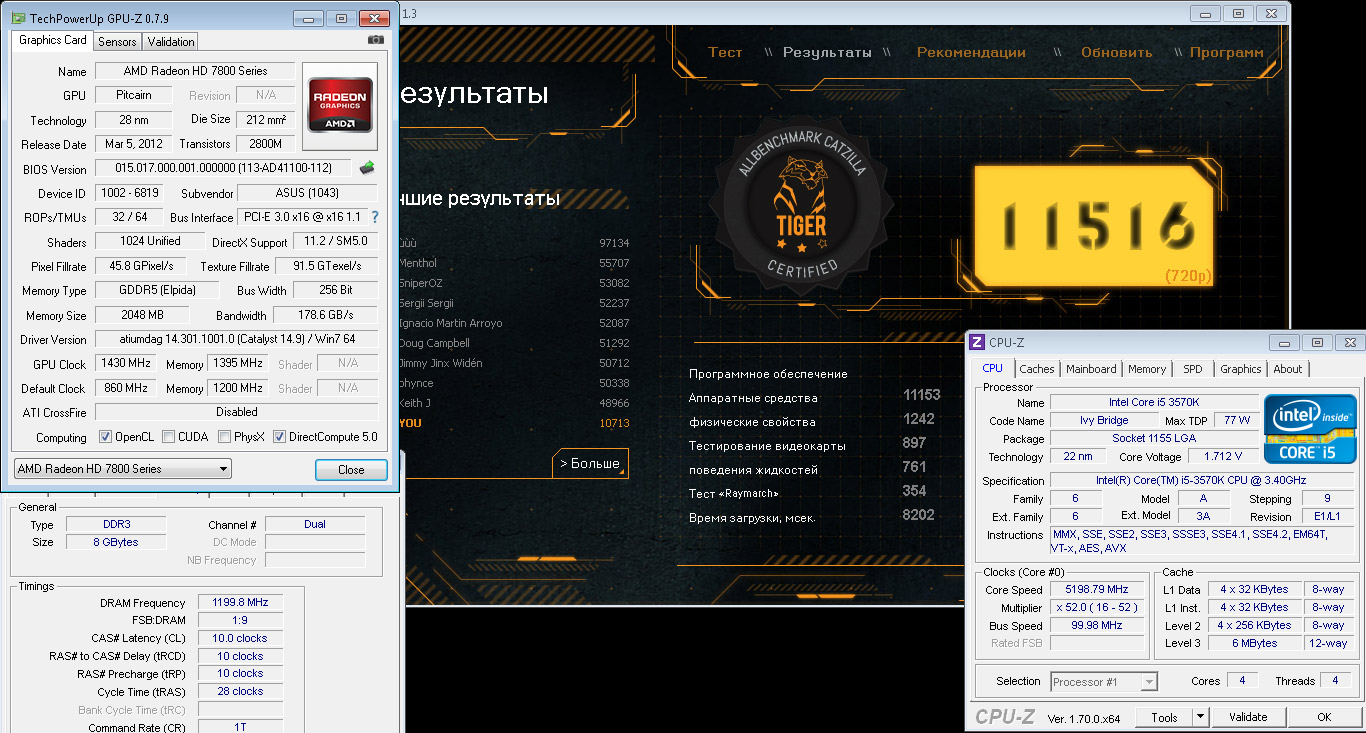Click the DRAM Frequency 1199.8 MHz value

pyautogui.click(x=241, y=603)
